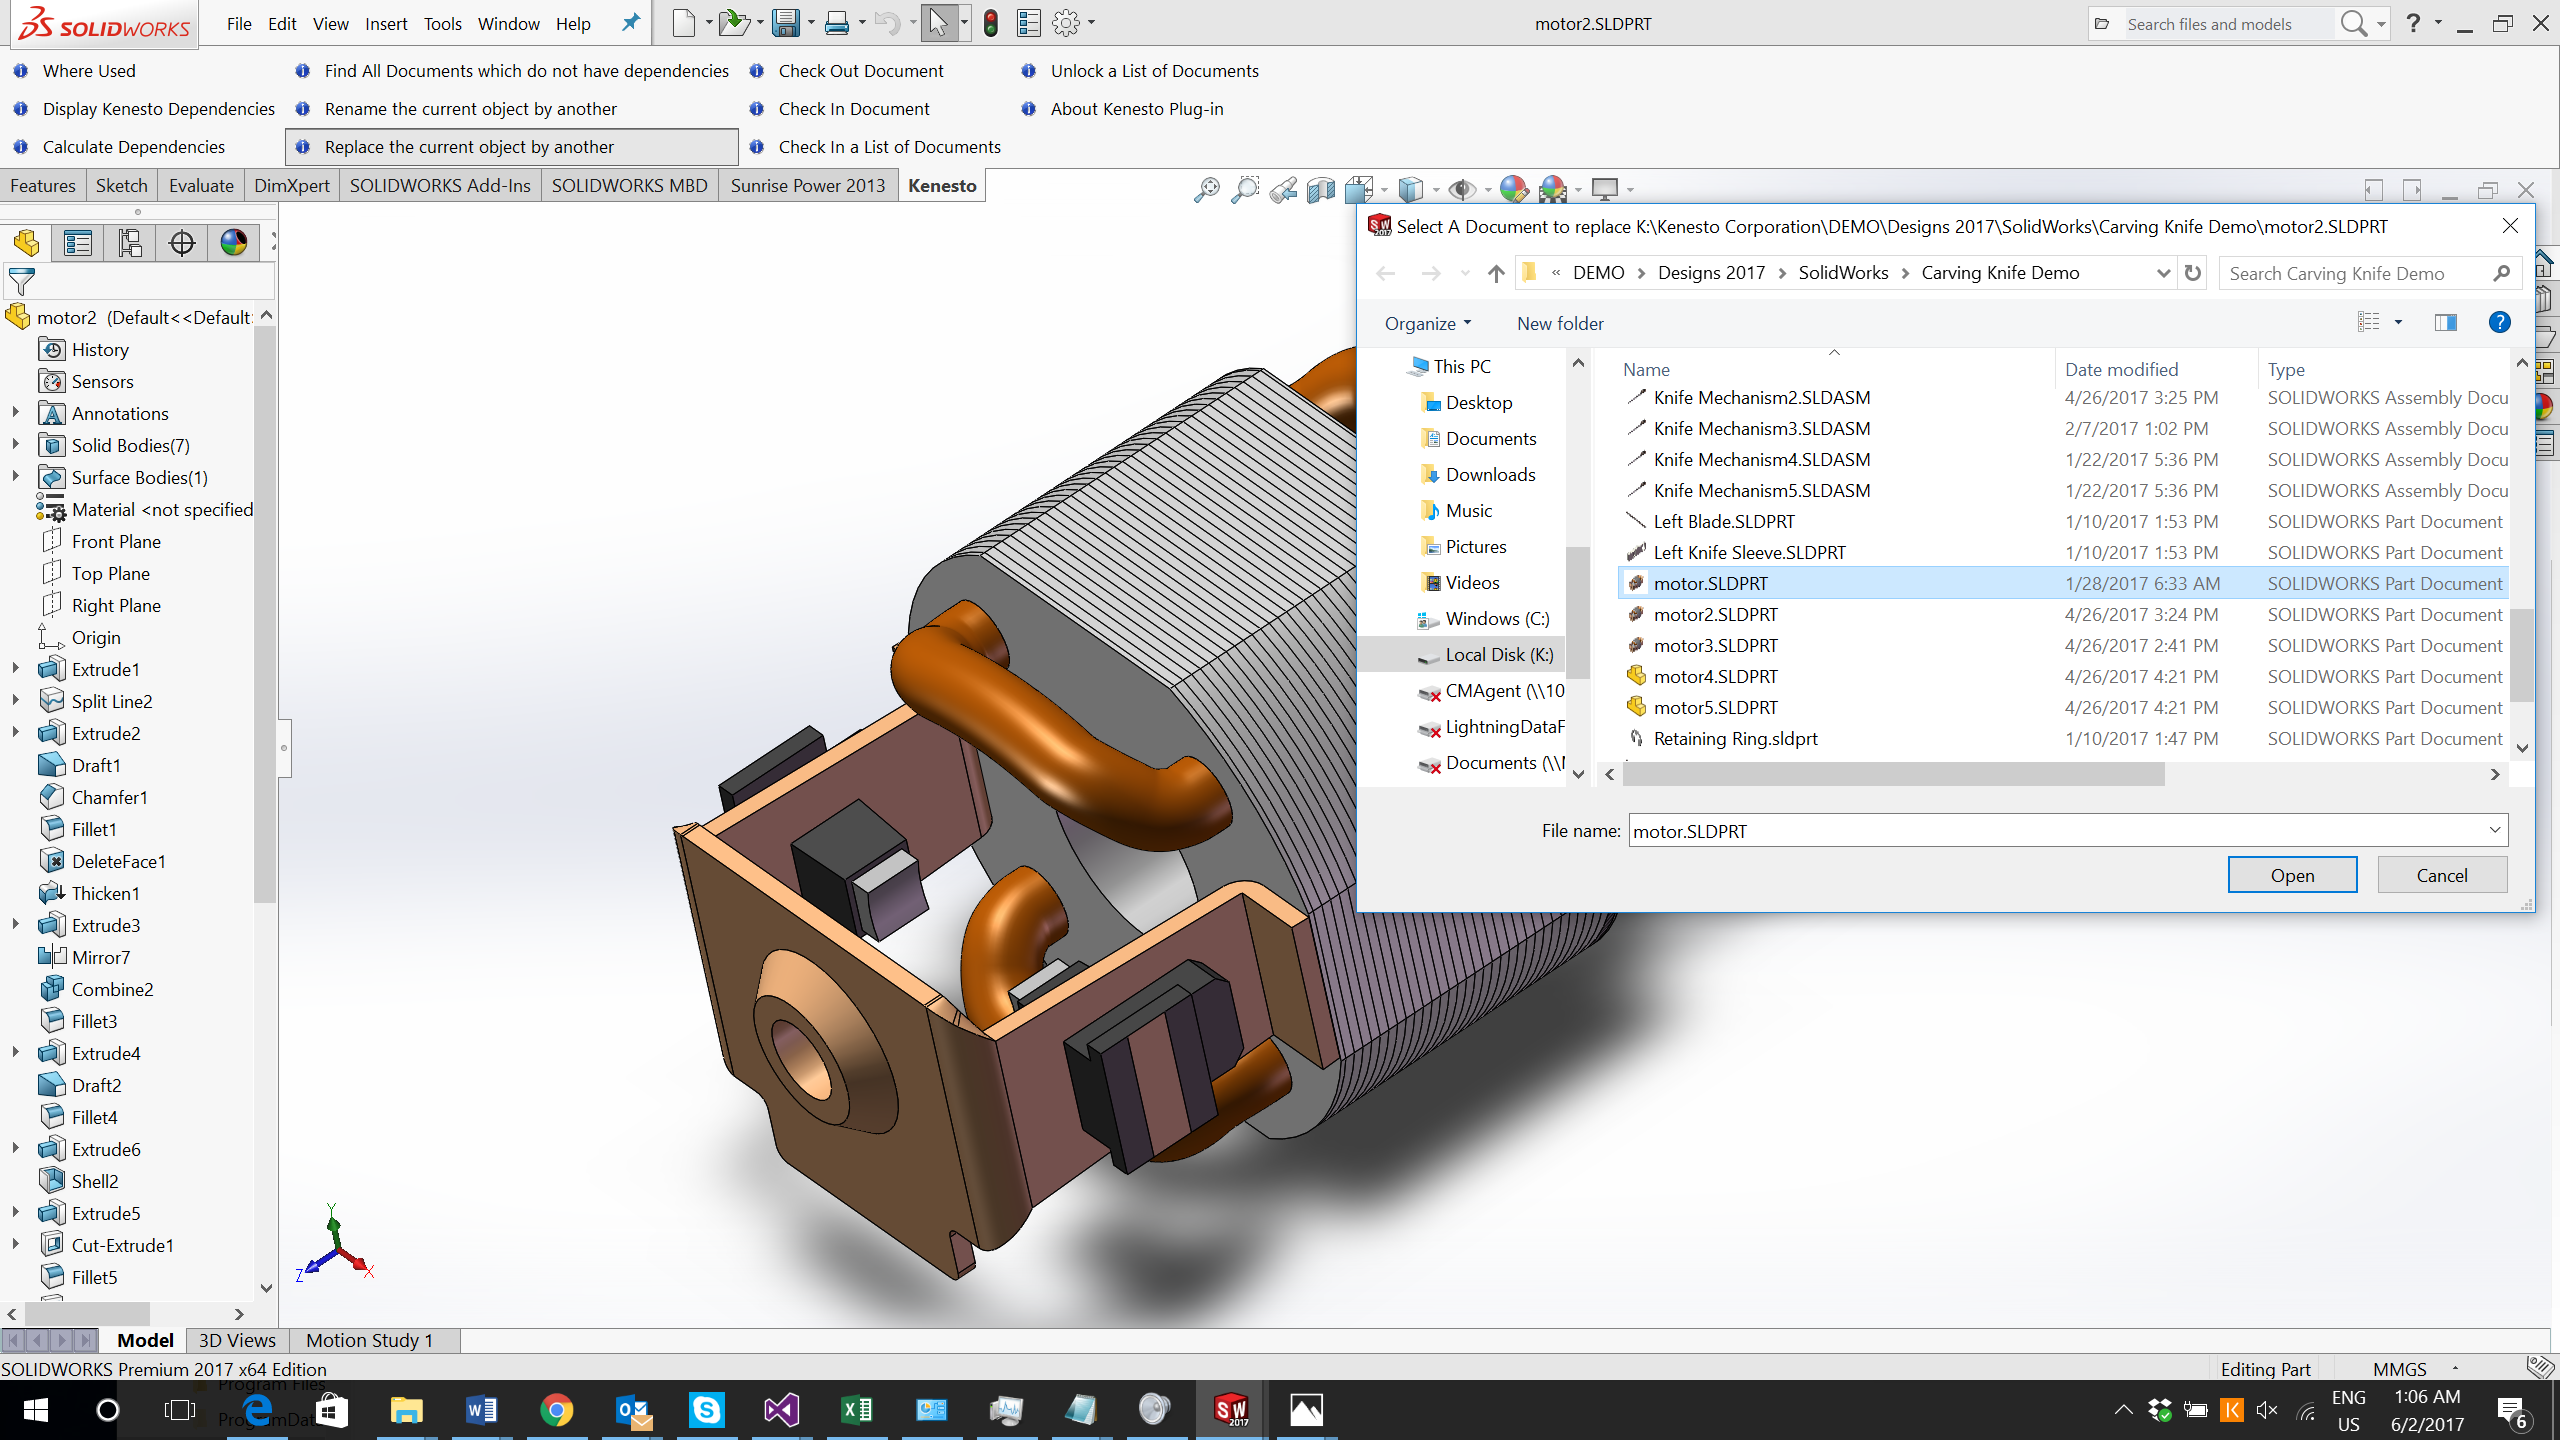Go up one folder level in dialog
This screenshot has height=1440, width=2560.
pyautogui.click(x=1496, y=273)
